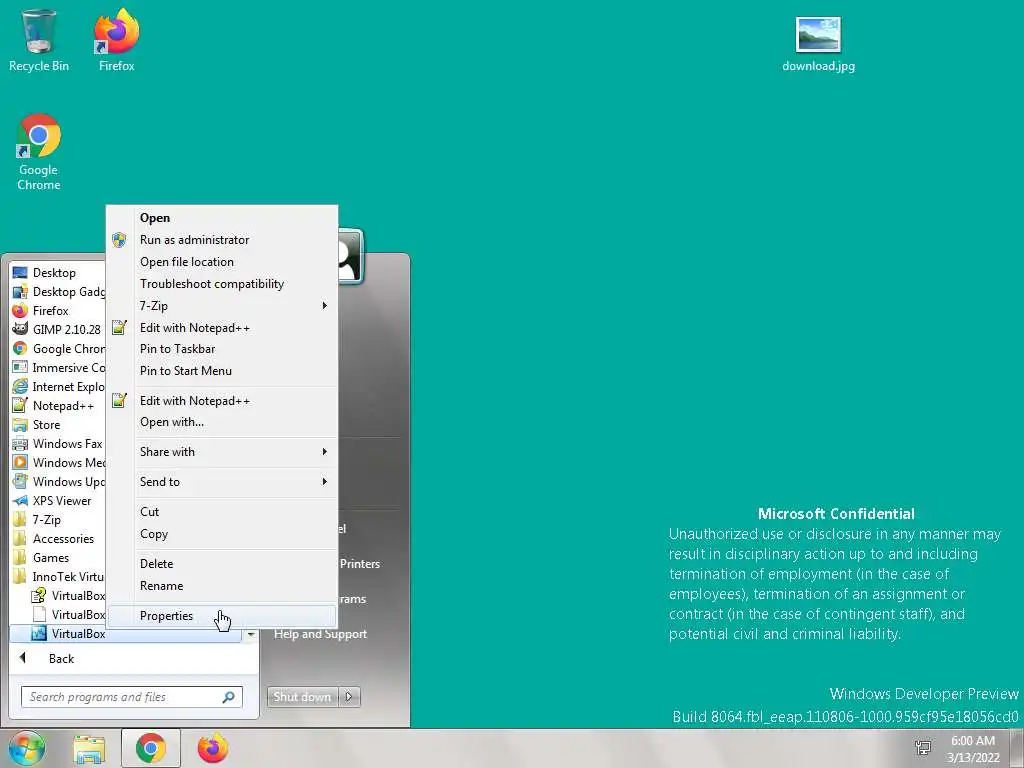Click the user account picture
Viewport: 1024px width, 768px height.
351,256
